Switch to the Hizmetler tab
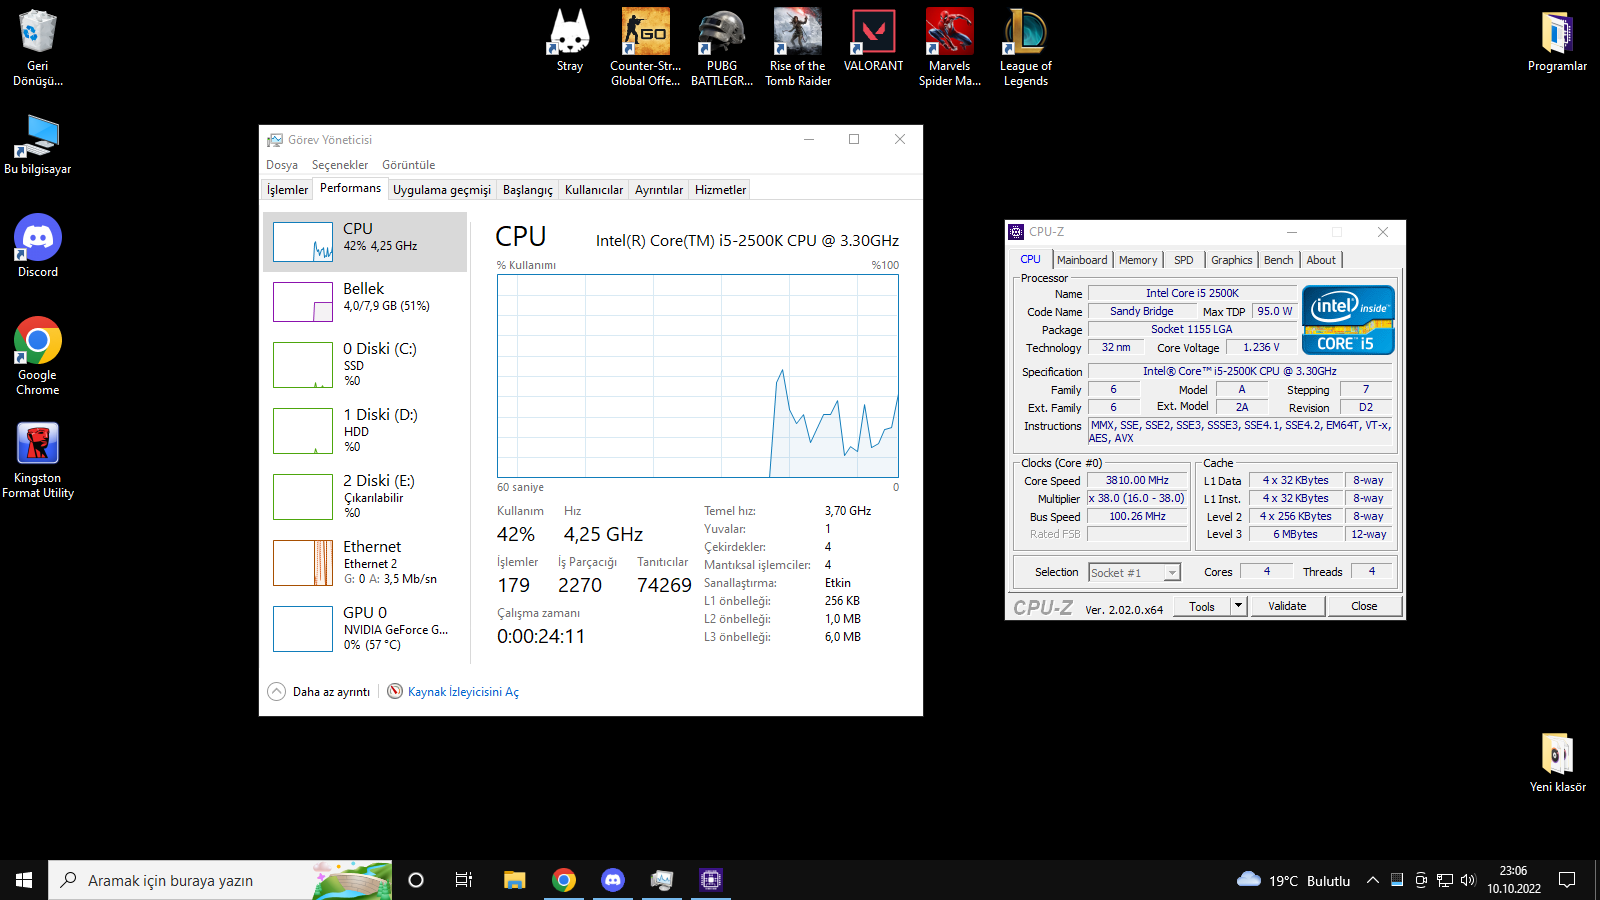 721,190
